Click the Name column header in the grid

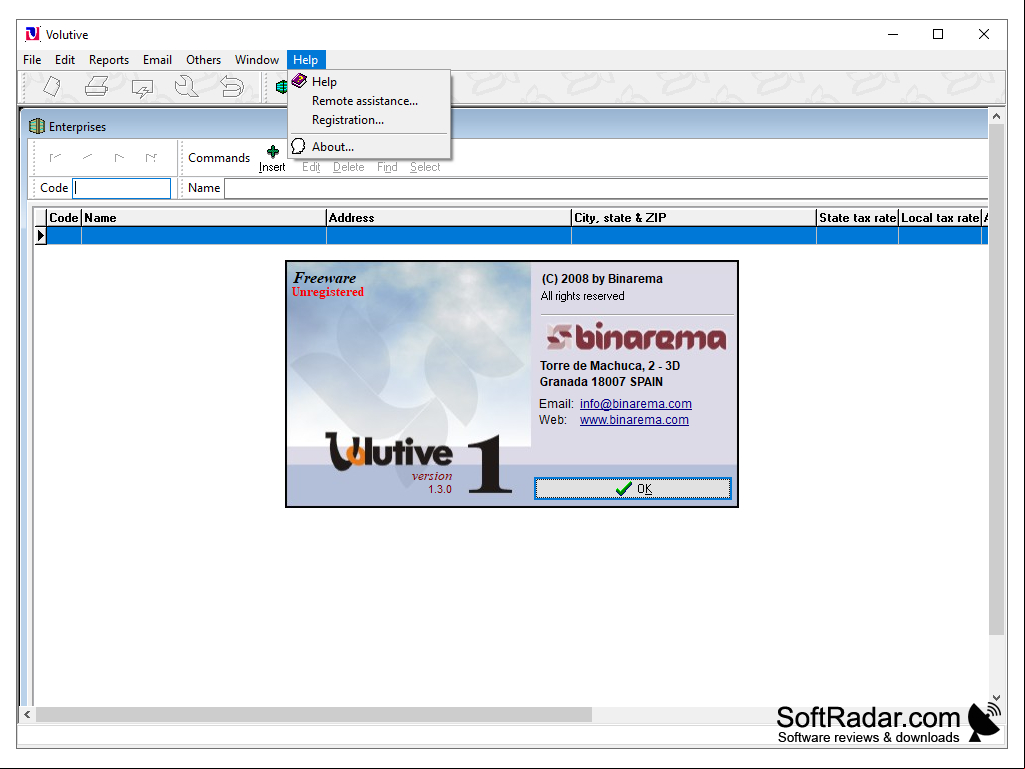tap(204, 218)
